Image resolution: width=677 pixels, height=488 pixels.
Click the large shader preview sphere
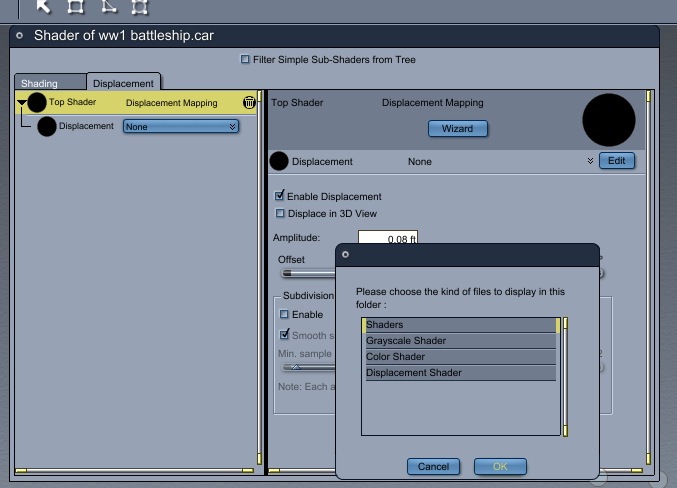tap(609, 121)
